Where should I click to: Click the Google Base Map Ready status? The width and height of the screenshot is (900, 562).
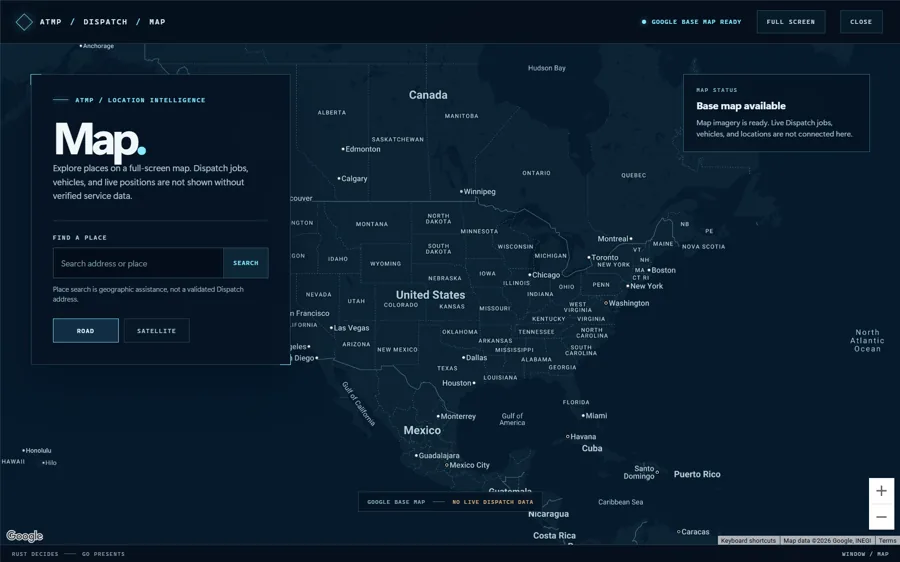(x=692, y=22)
